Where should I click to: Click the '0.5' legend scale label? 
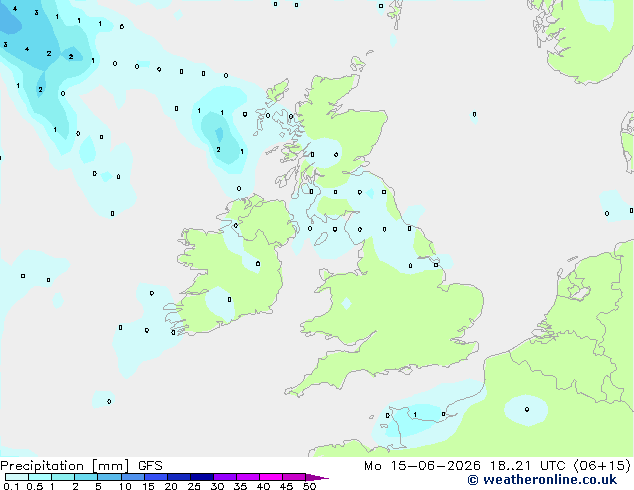click(x=35, y=486)
